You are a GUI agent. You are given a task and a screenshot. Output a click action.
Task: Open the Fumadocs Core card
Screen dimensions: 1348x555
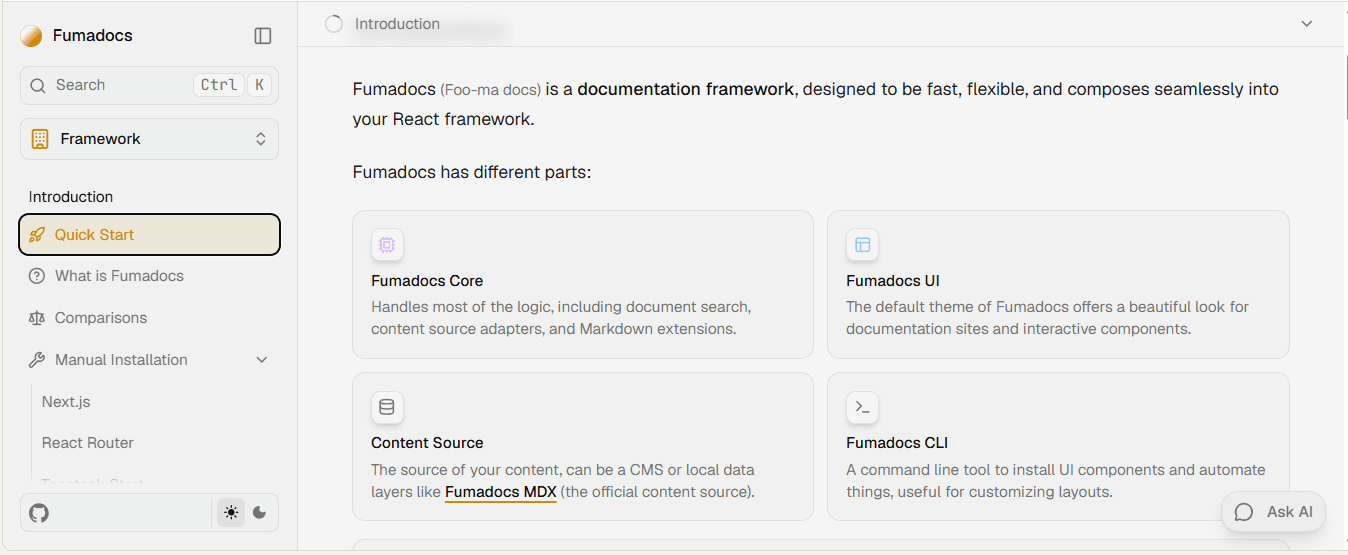click(583, 284)
